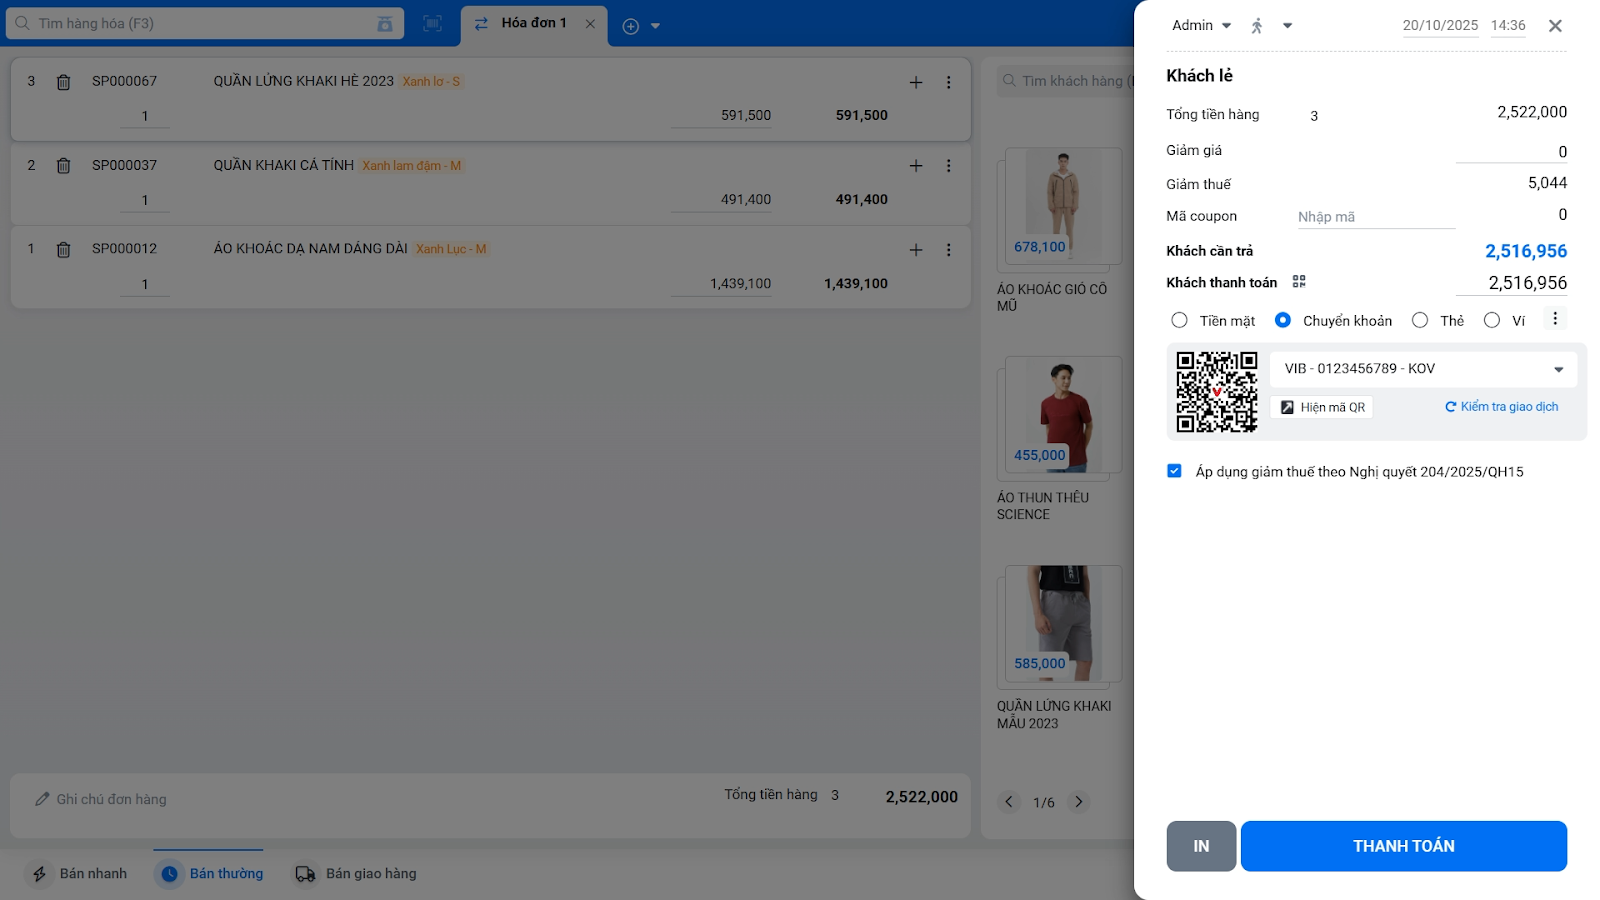Click the plus icon on the QUẦN KHAKI CÁ TÍNH row
1600x900 pixels.
[x=916, y=166]
